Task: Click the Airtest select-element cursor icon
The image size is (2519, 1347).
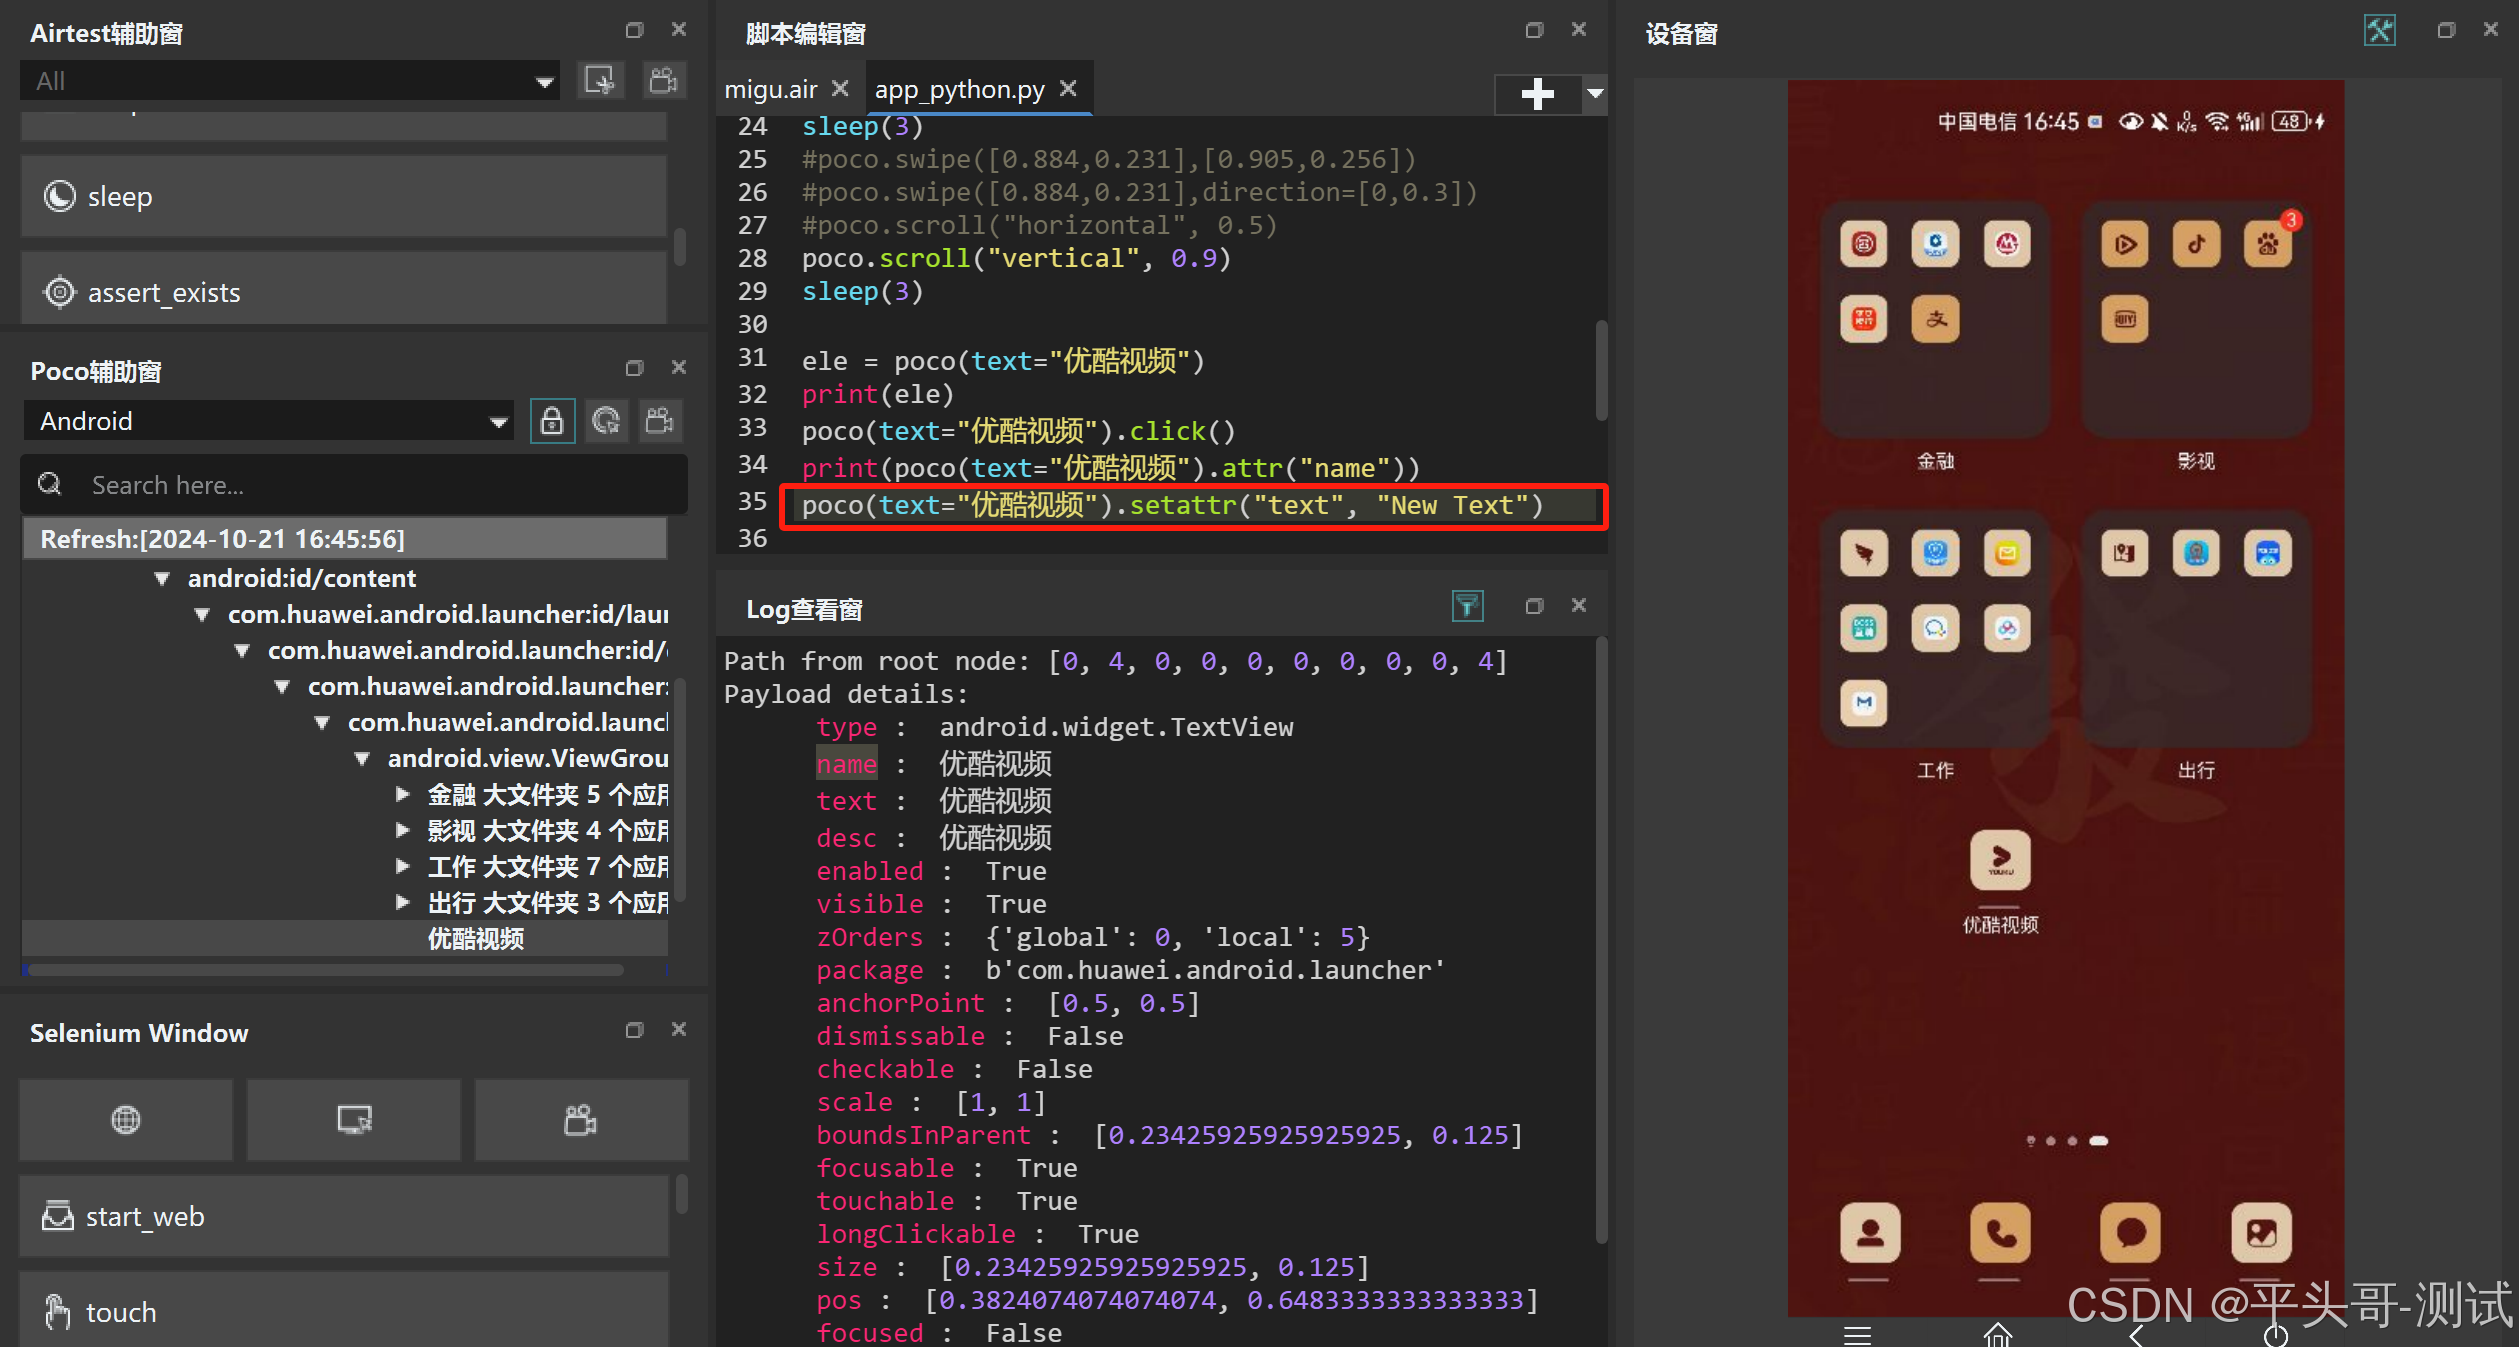Action: 600,80
